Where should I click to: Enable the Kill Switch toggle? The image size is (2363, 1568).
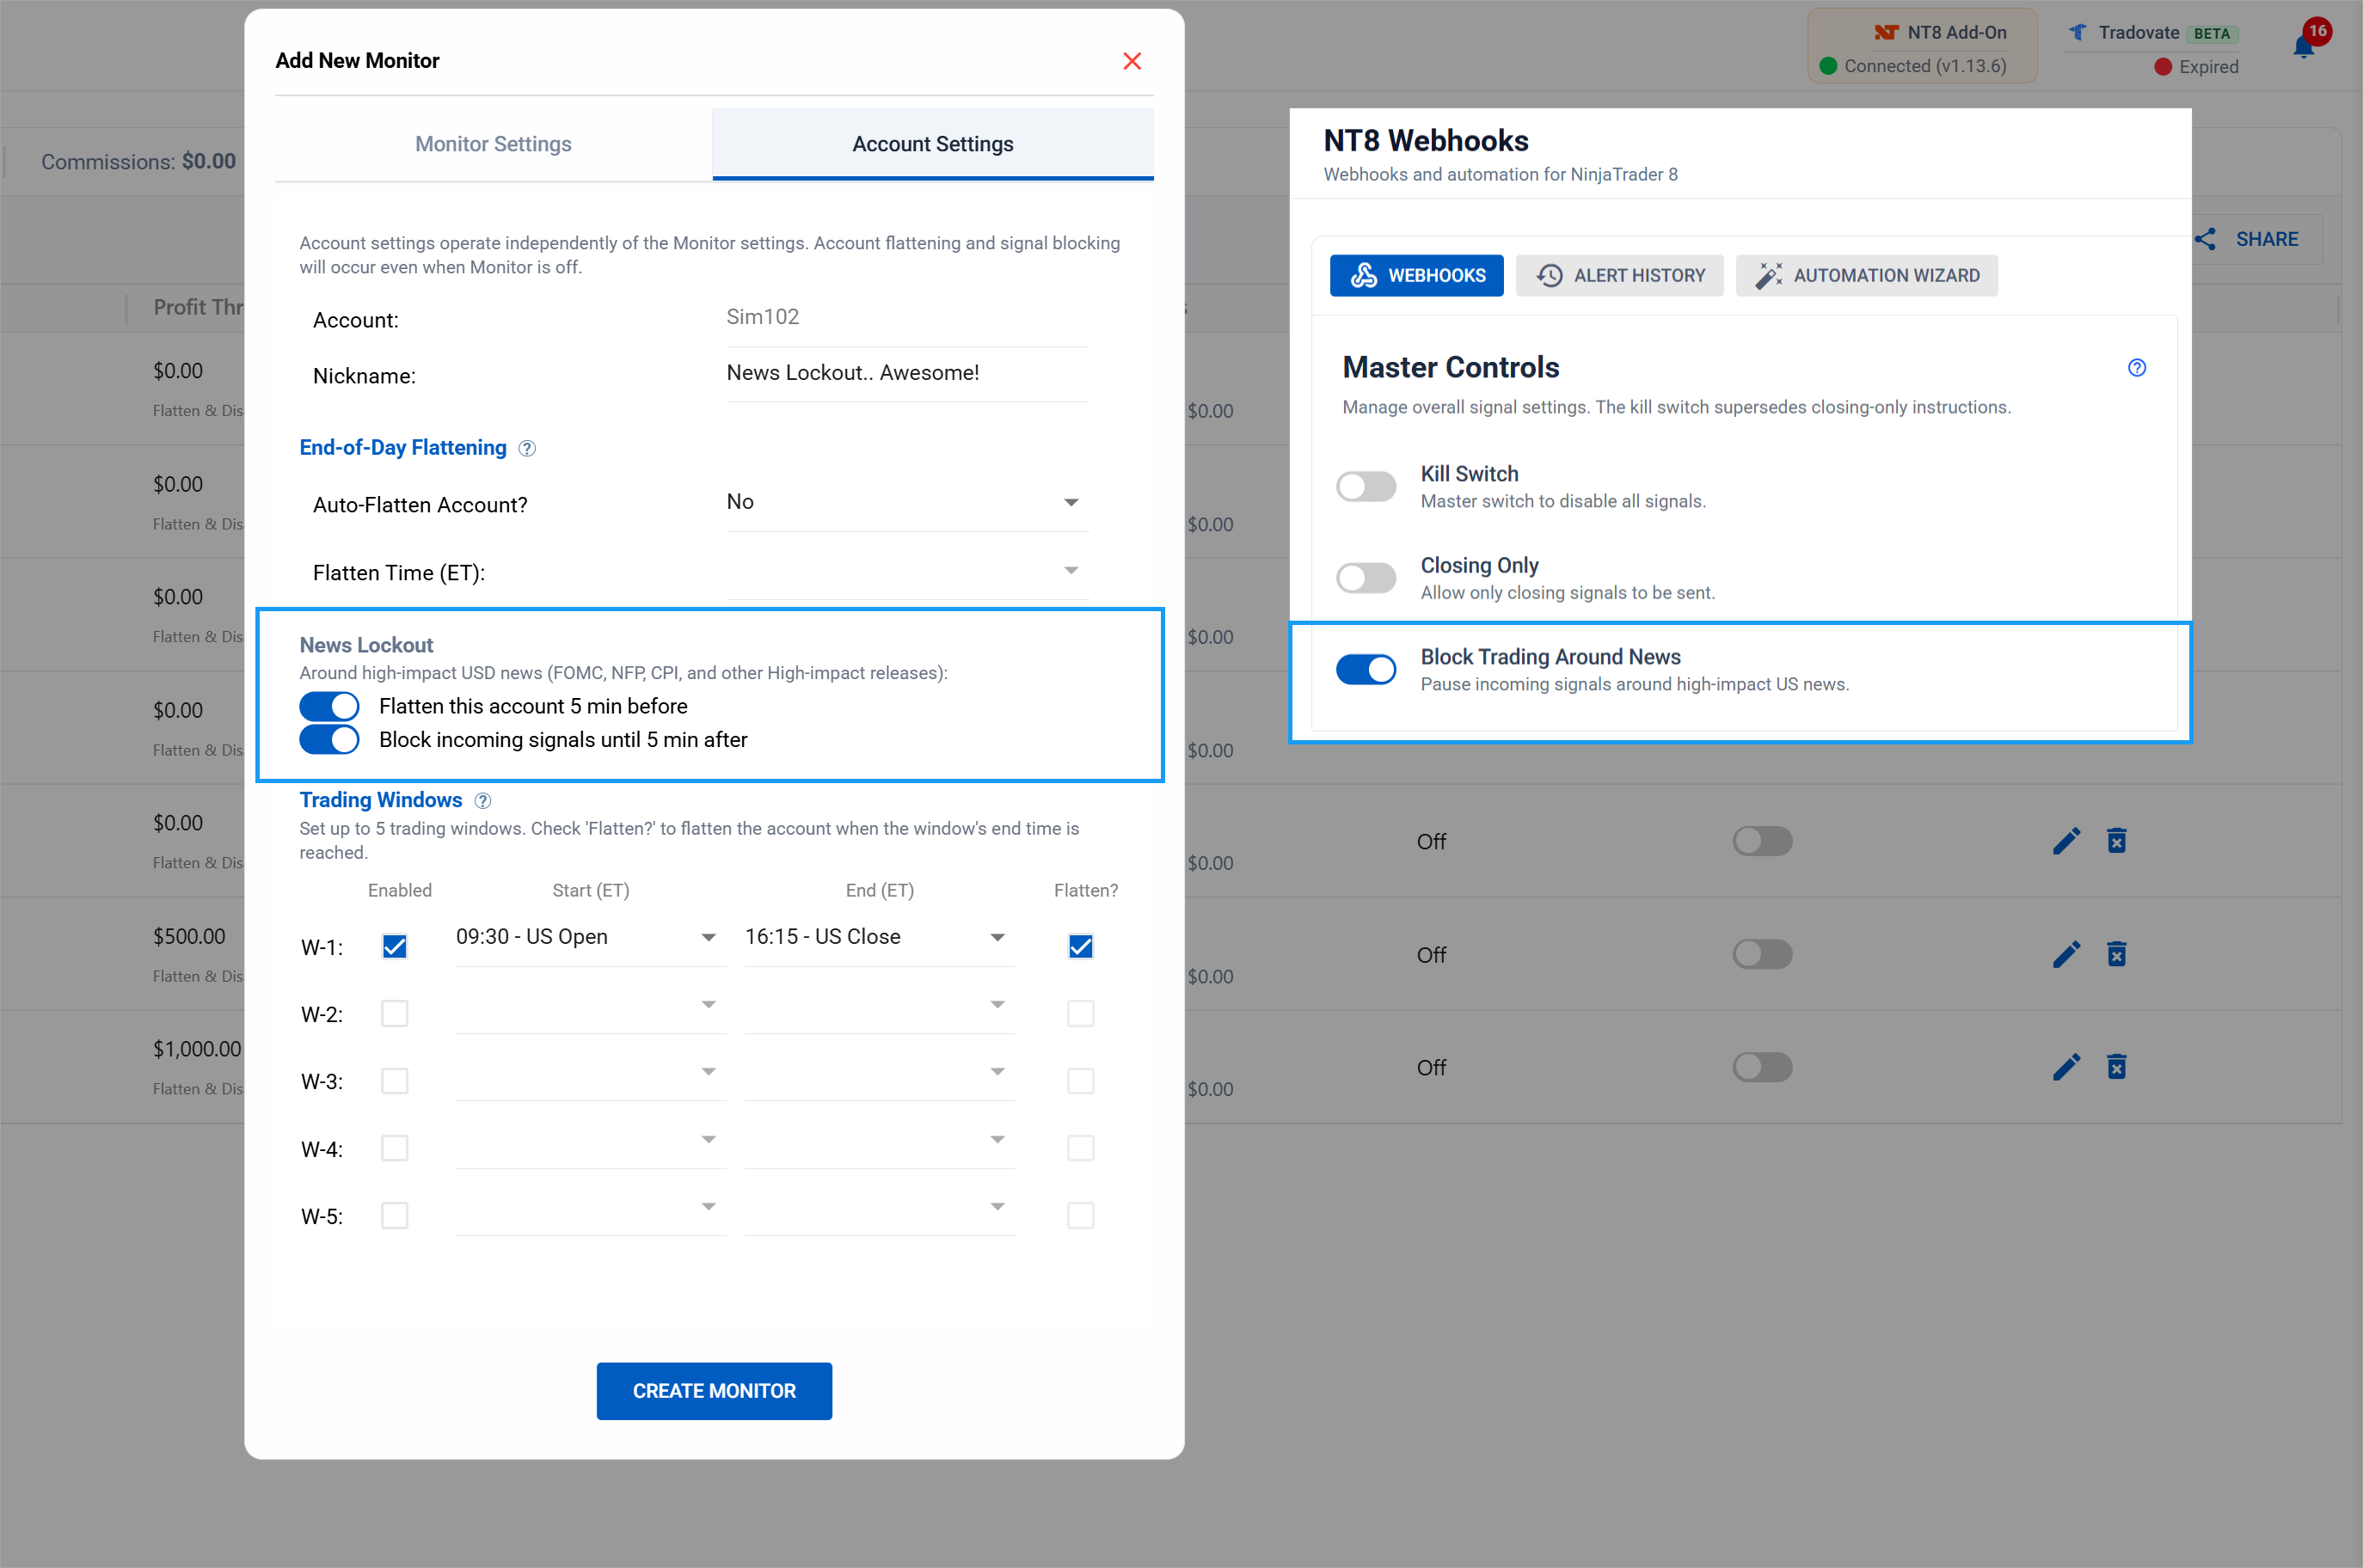click(x=1366, y=487)
